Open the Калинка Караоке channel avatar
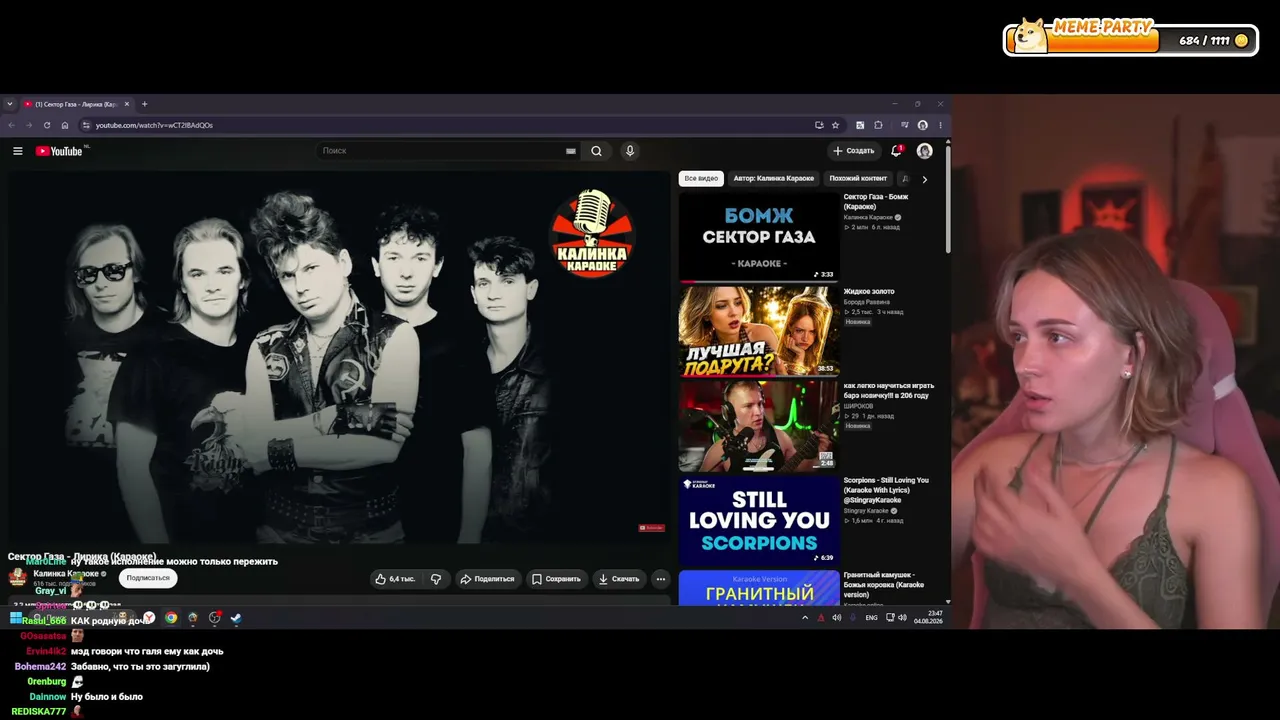This screenshot has width=1280, height=720. (17, 577)
